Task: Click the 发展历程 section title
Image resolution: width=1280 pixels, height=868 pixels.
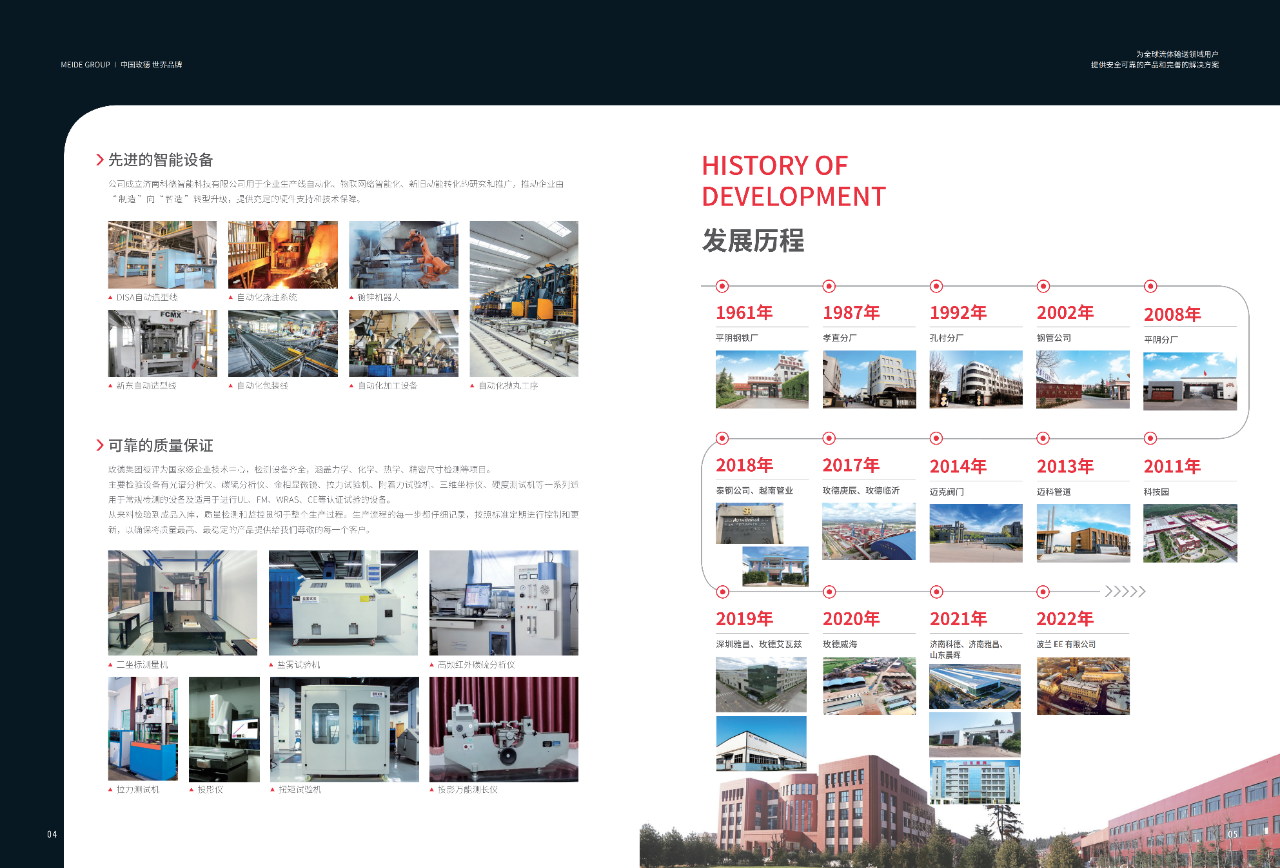Action: (752, 240)
